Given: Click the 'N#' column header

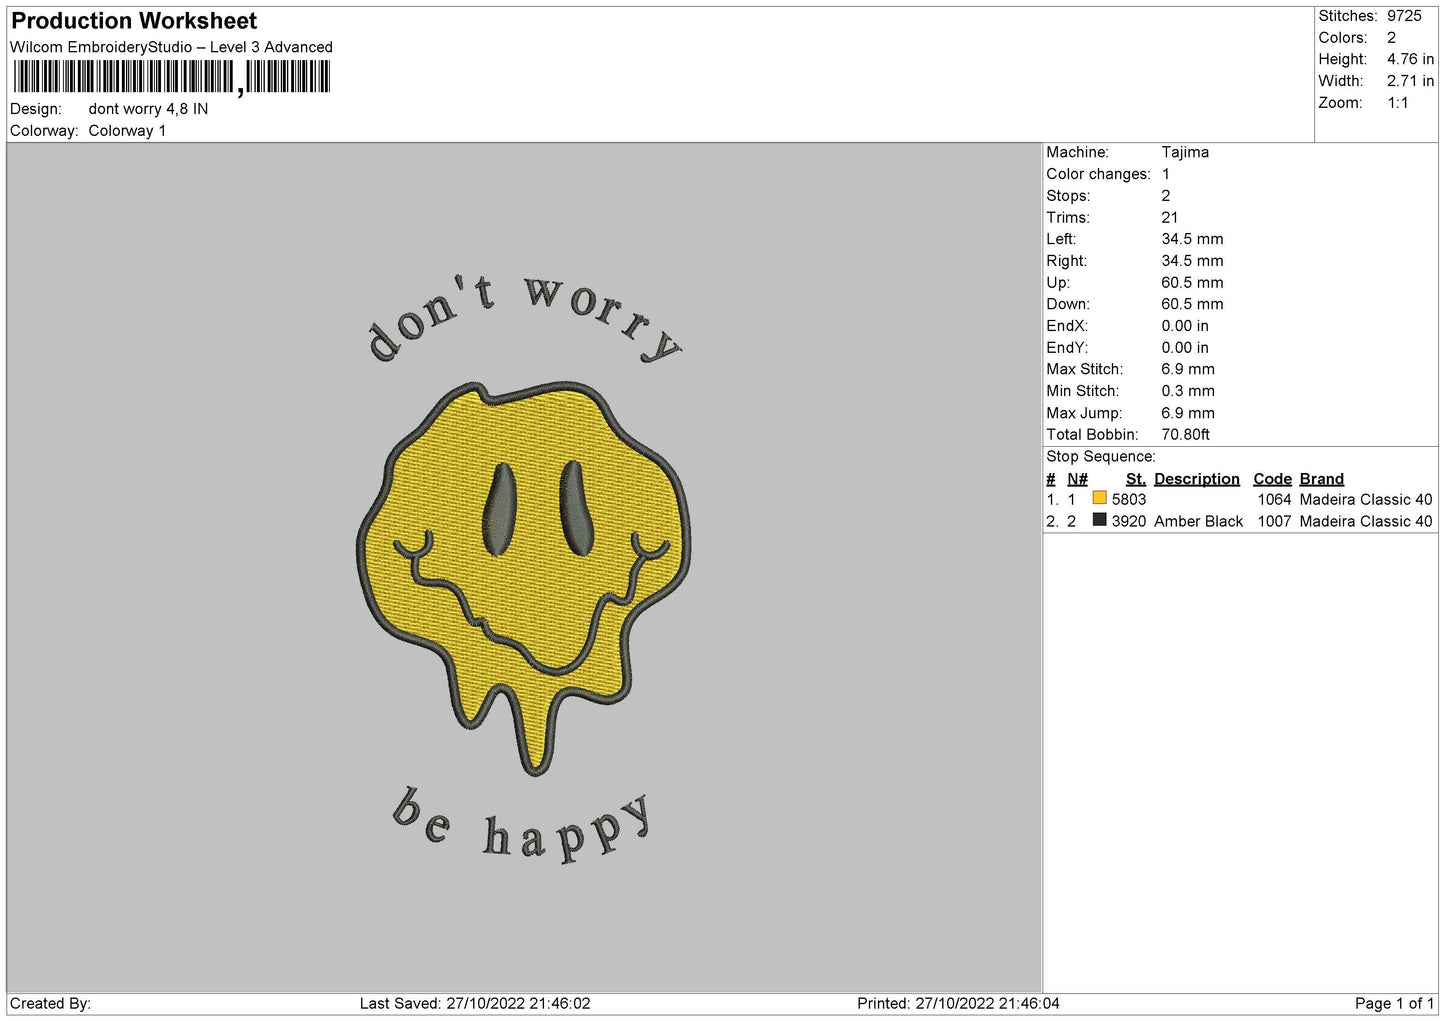Looking at the screenshot, I should click(1077, 479).
